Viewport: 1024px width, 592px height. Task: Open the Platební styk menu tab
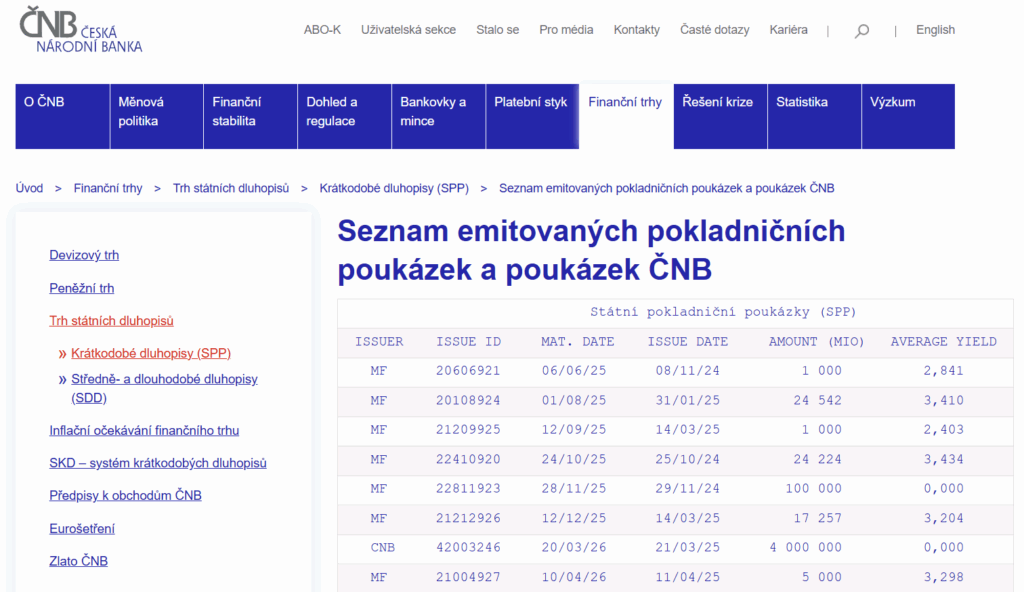click(532, 116)
